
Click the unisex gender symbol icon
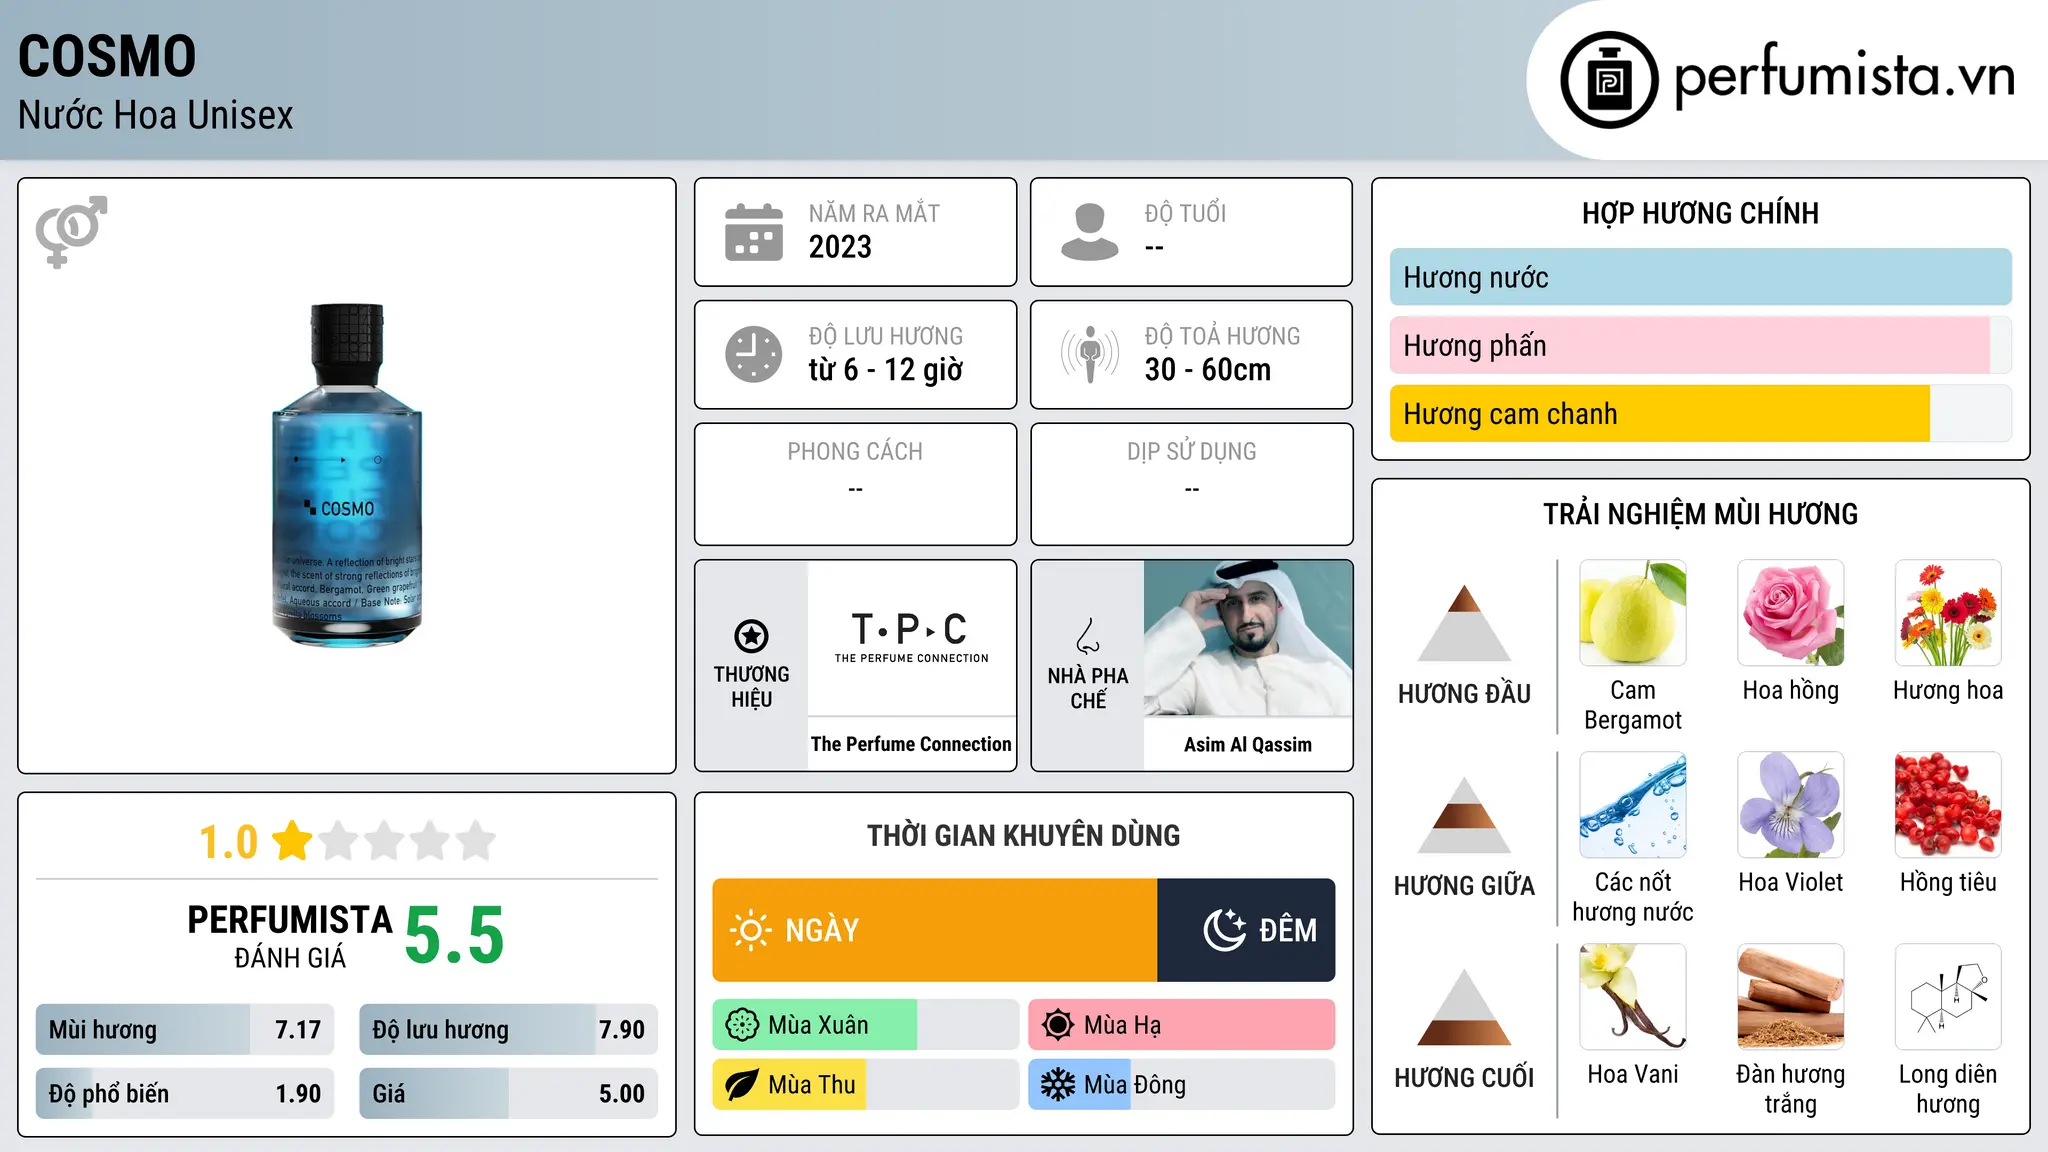pos(71,231)
